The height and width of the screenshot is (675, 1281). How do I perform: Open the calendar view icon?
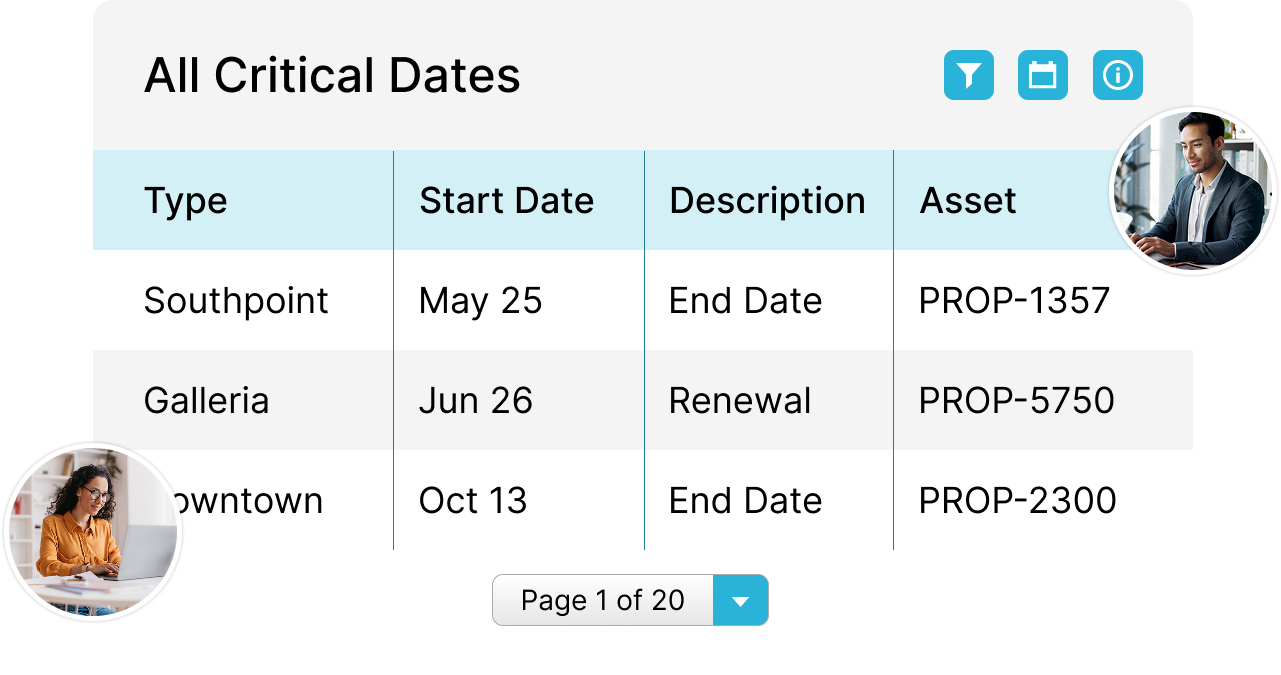pyautogui.click(x=1043, y=76)
